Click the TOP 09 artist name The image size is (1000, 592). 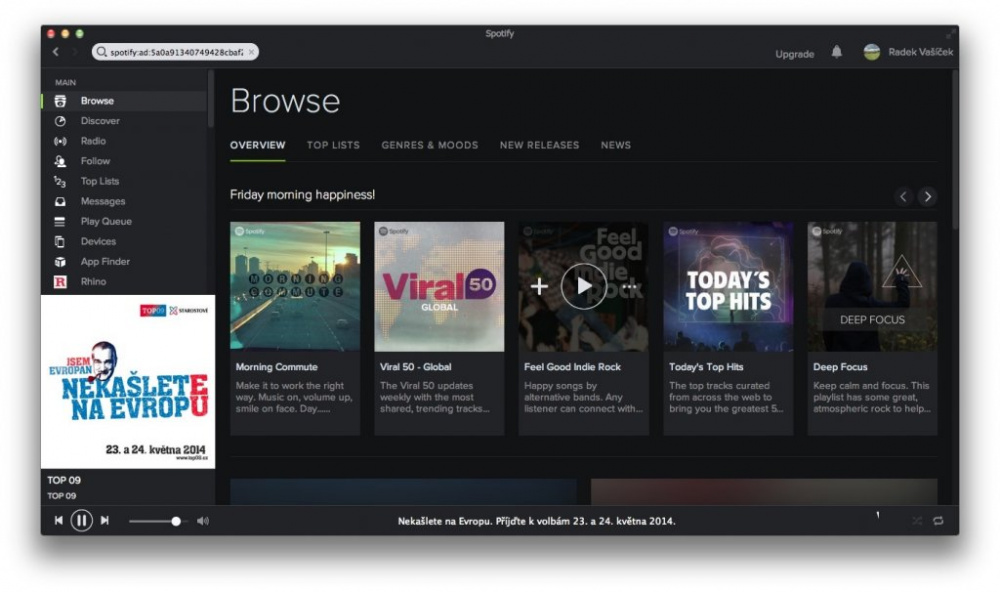pos(61,496)
